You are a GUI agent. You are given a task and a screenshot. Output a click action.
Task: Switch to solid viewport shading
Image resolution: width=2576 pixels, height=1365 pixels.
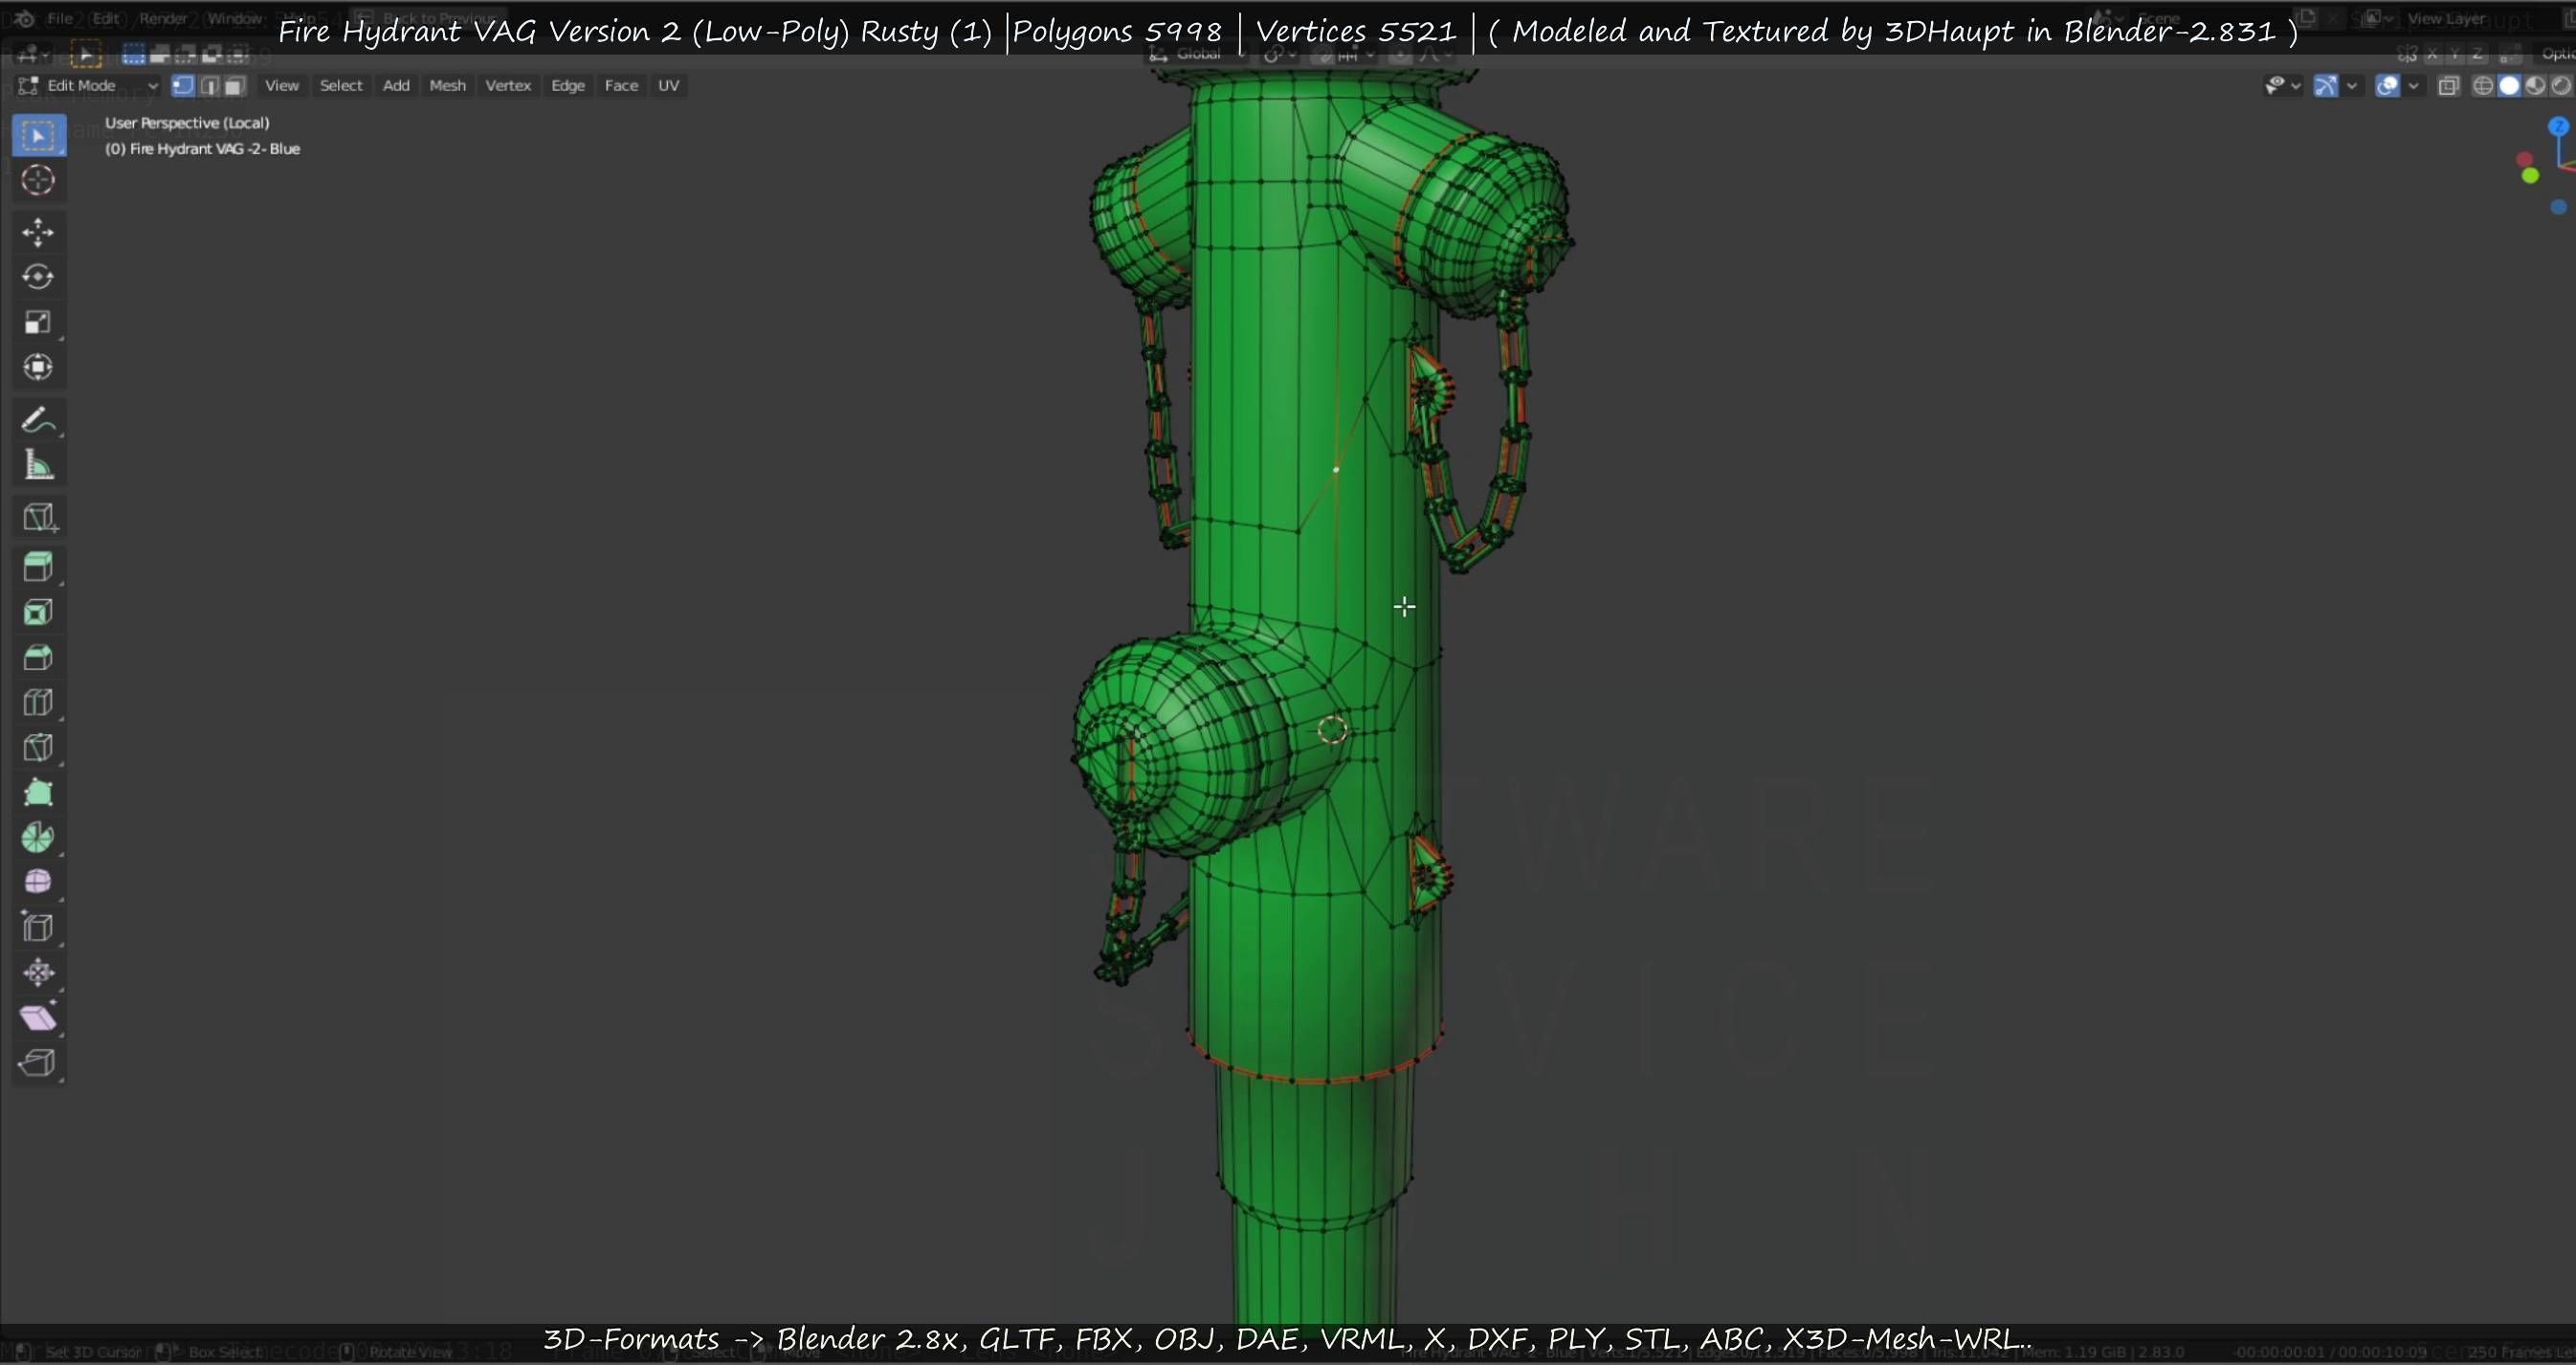pyautogui.click(x=2509, y=86)
